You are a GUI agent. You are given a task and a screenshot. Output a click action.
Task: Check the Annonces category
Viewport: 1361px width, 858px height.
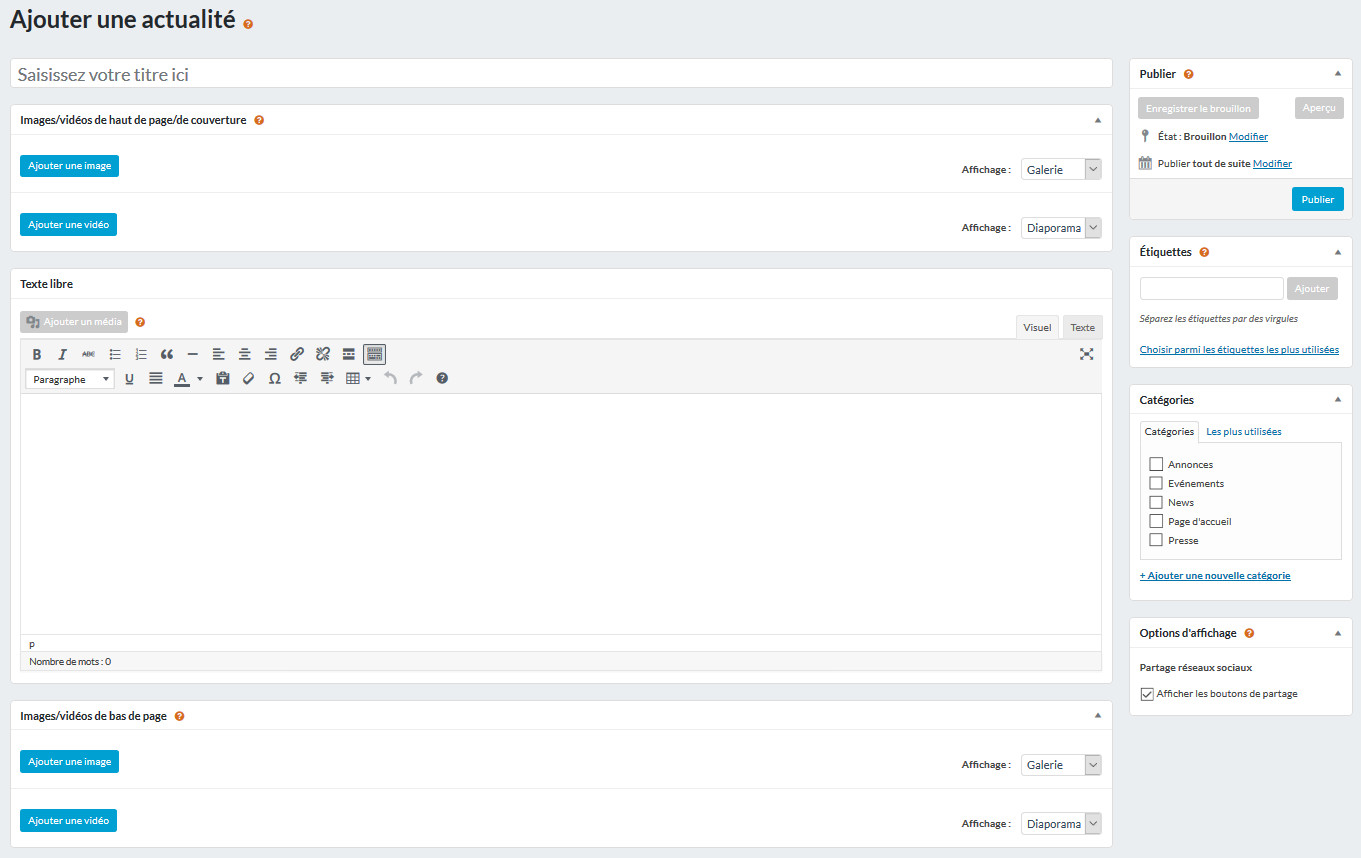point(1156,464)
